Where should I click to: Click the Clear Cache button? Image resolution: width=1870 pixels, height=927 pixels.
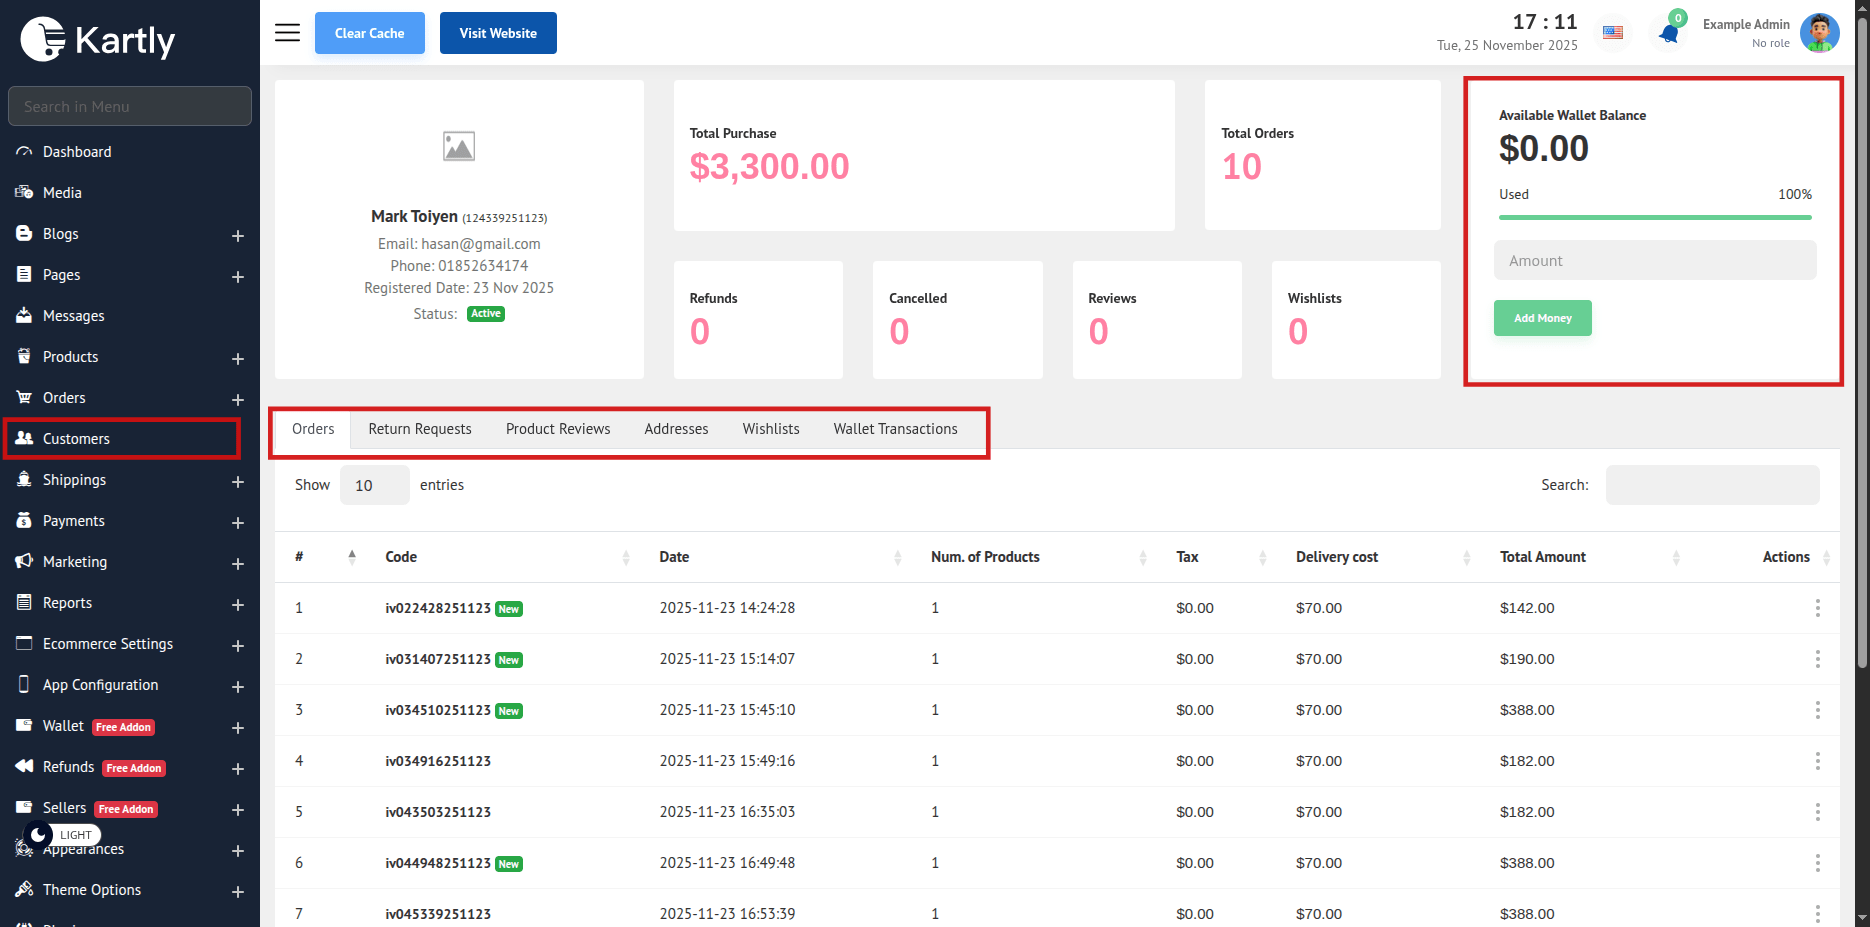[369, 33]
